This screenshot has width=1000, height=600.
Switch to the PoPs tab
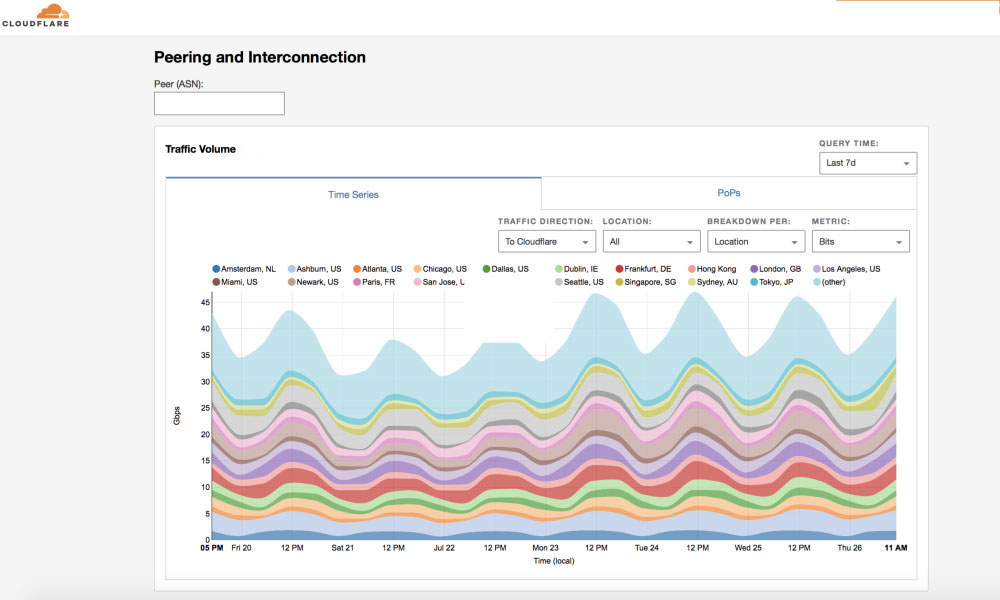[x=729, y=192]
